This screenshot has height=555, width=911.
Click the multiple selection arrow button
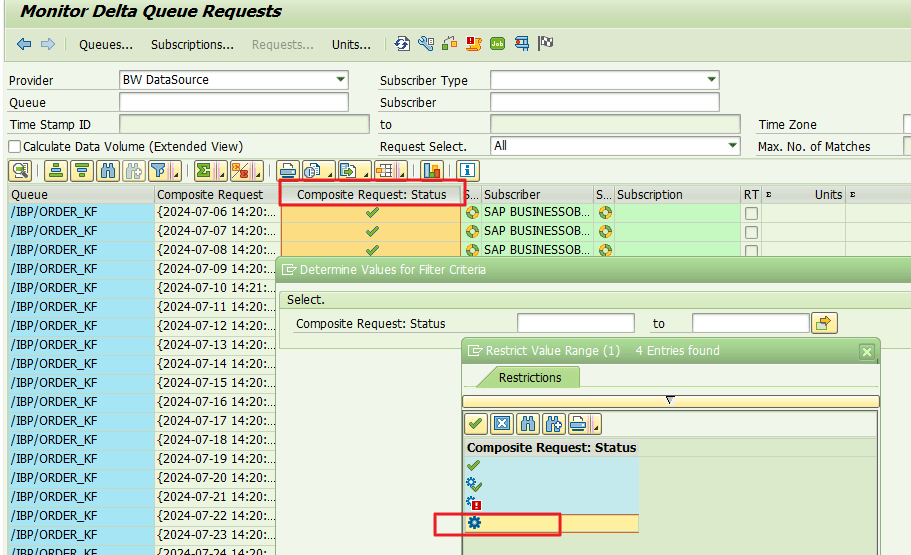pos(825,323)
